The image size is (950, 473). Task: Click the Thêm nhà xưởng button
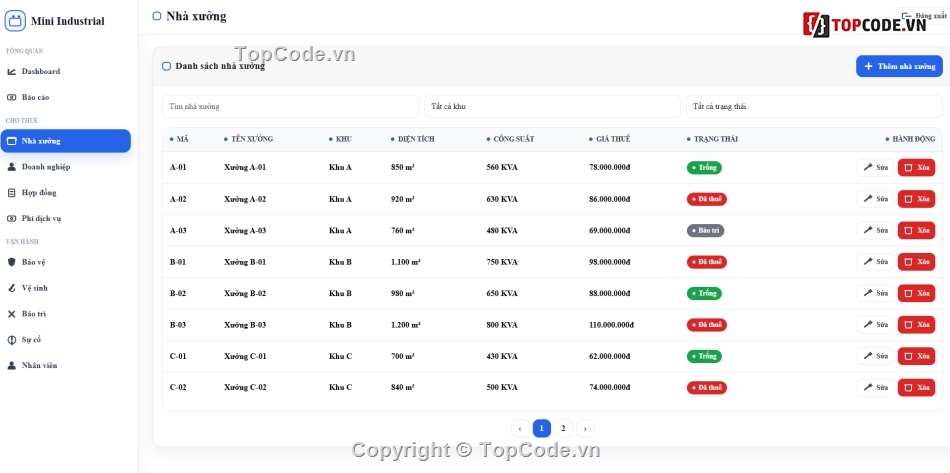tap(899, 66)
